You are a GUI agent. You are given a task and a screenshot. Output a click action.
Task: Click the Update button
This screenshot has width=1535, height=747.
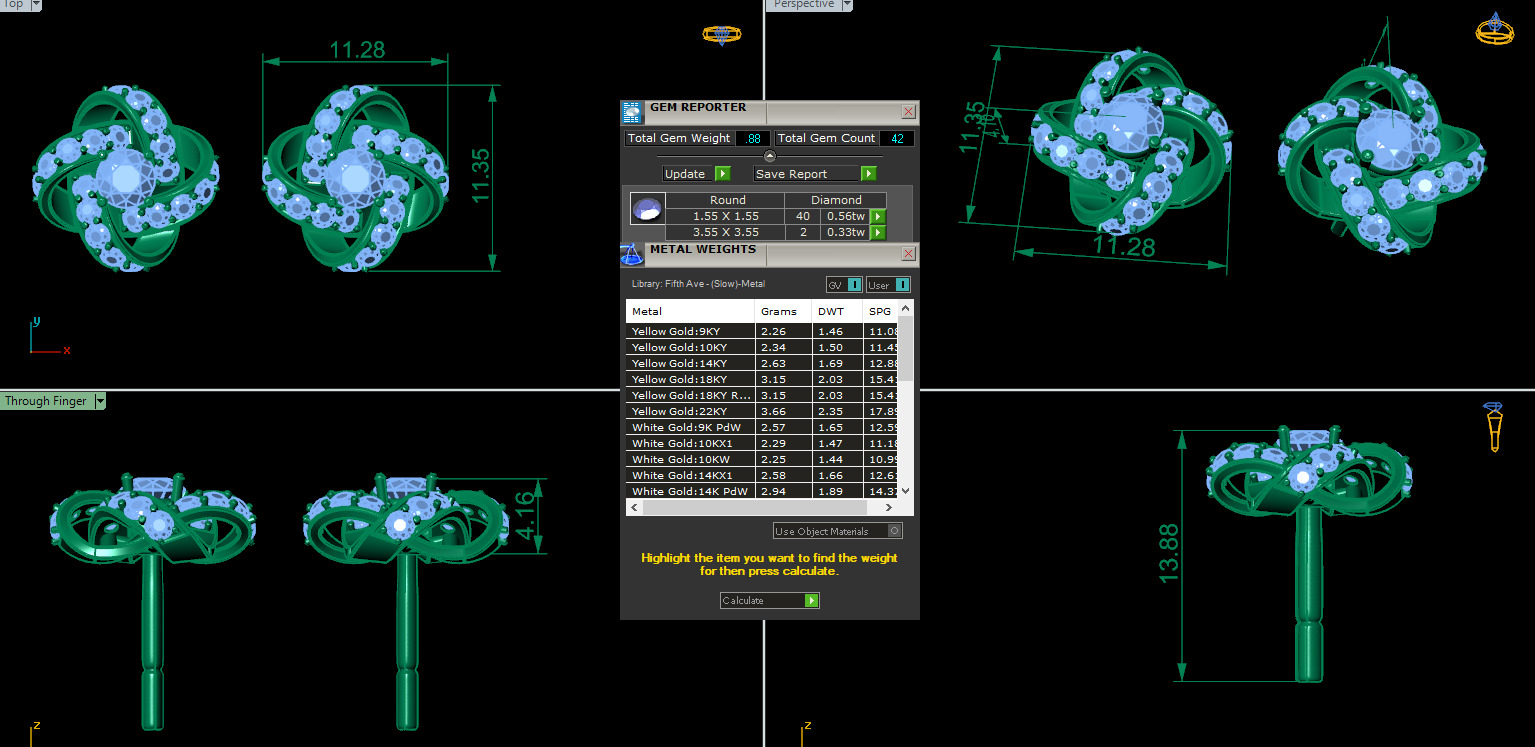697,174
